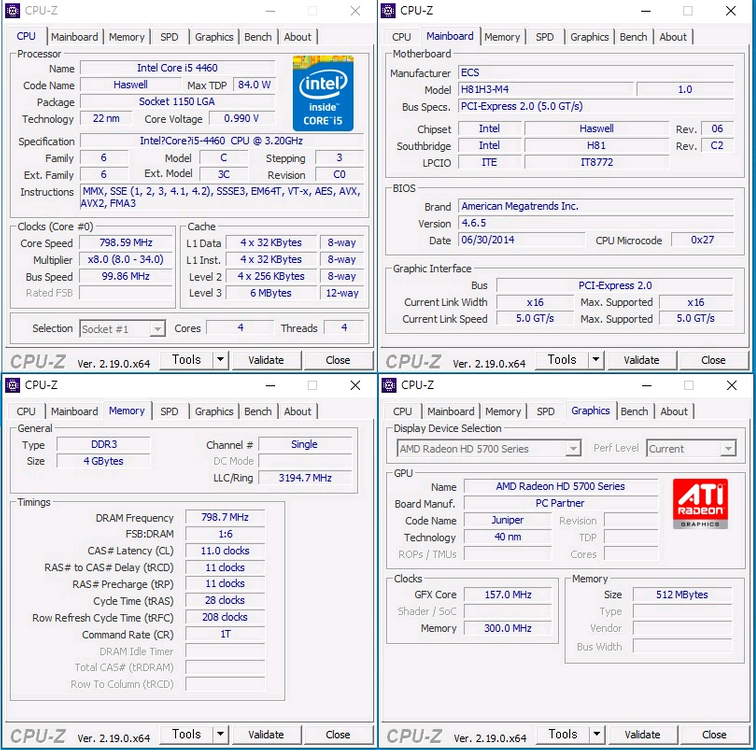756x750 pixels.
Task: Click the DRAM Frequency 798.7 MHz value
Action: 225,517
